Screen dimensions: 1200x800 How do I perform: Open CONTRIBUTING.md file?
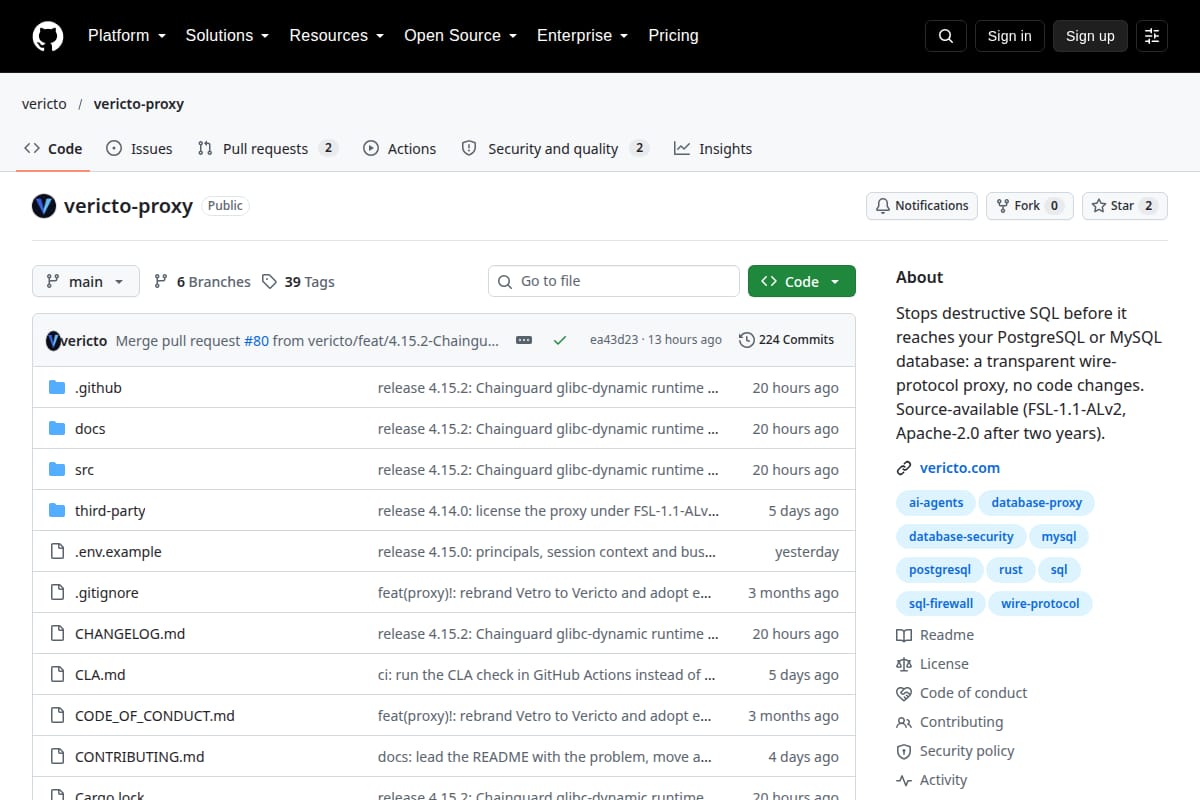coord(140,757)
